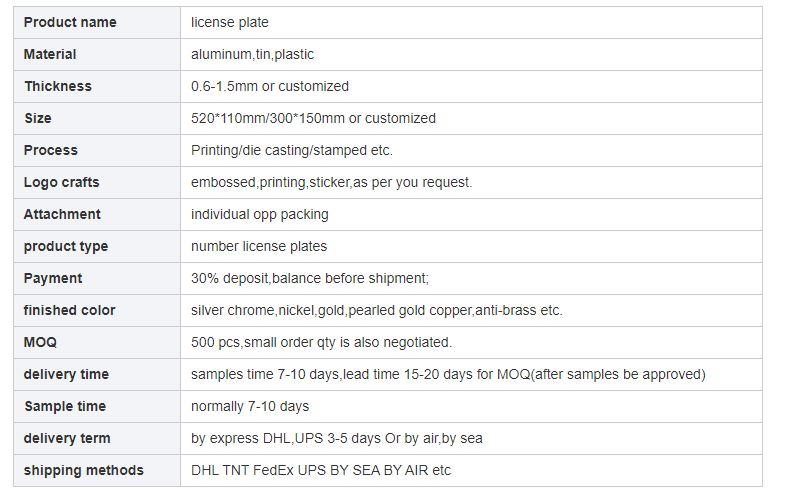Viewport: 808px width, 504px height.
Task: Select the '30% deposit,balance before shipment' text
Action: [309, 278]
